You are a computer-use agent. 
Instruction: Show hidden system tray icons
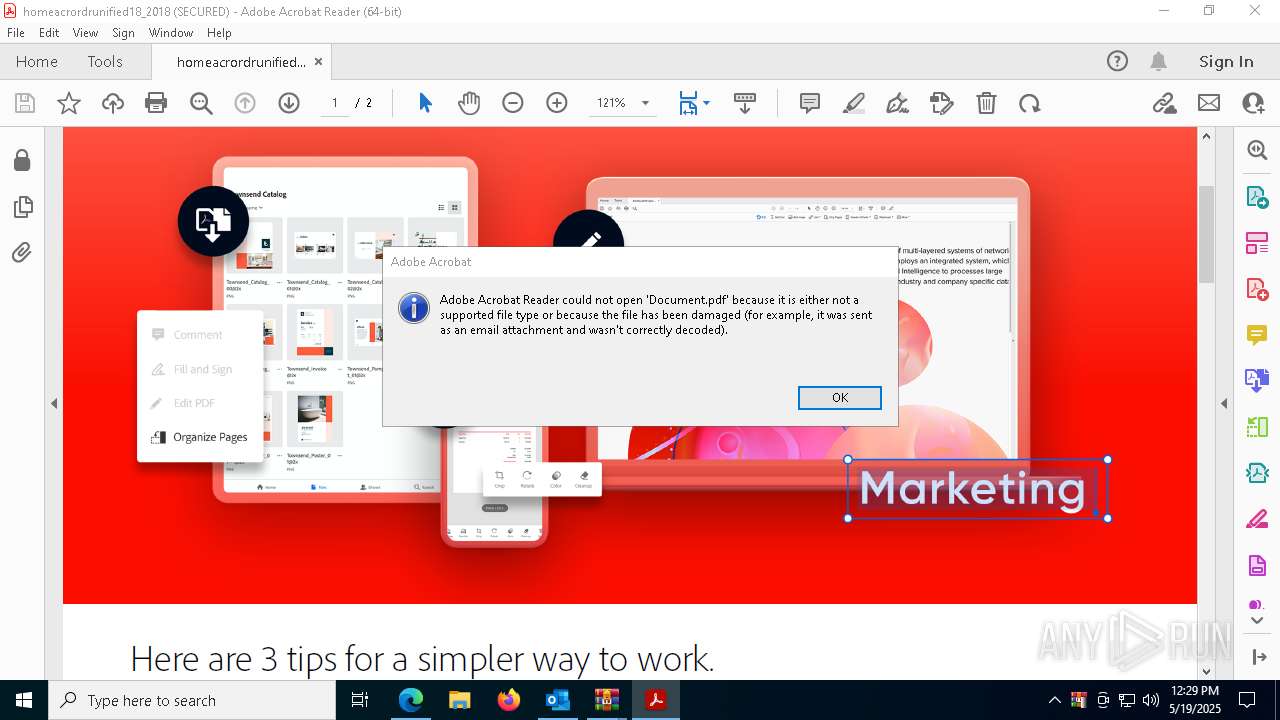[x=1054, y=700]
